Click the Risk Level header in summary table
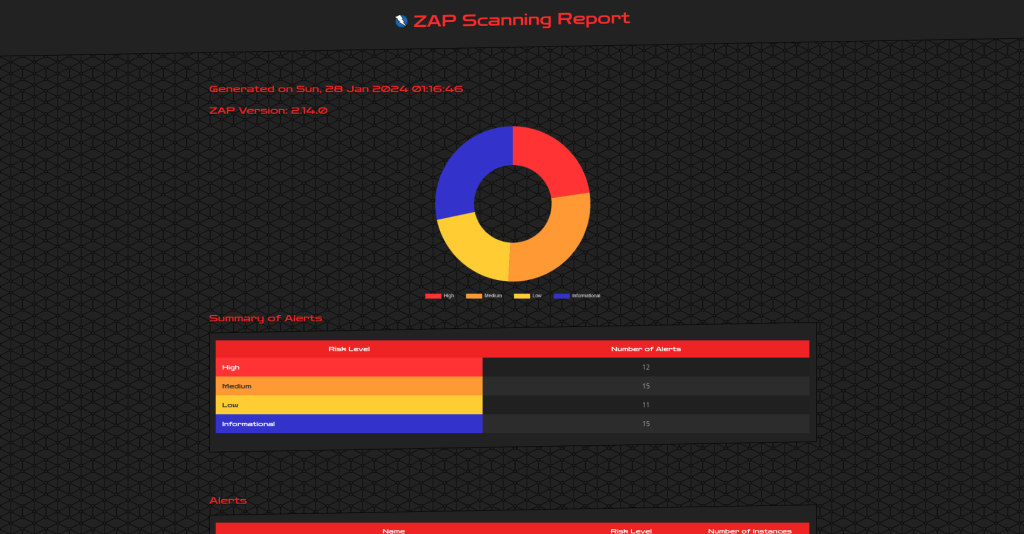Viewport: 1024px width, 534px height. click(349, 349)
